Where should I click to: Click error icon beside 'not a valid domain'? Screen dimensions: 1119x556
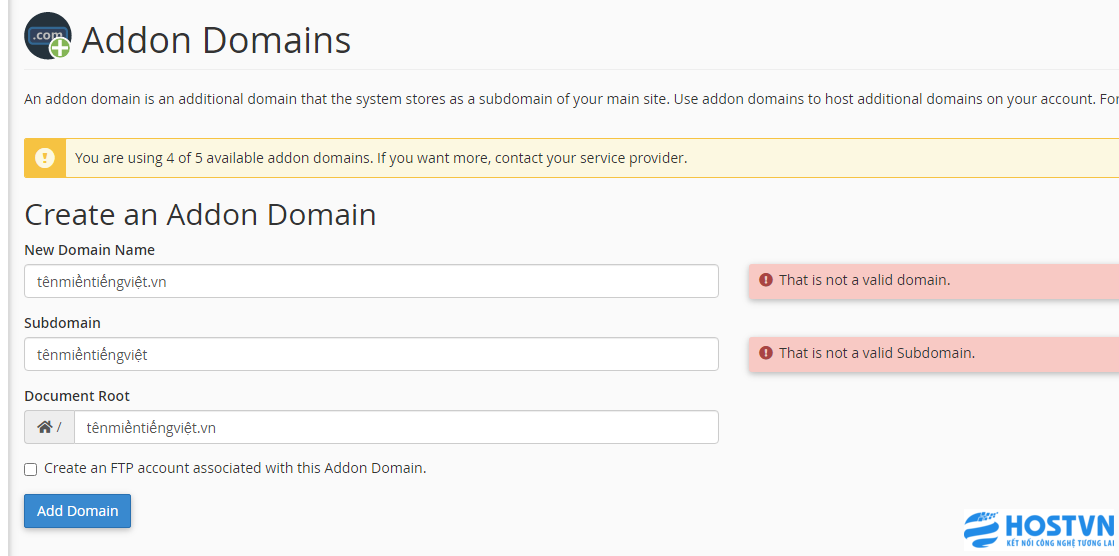766,280
